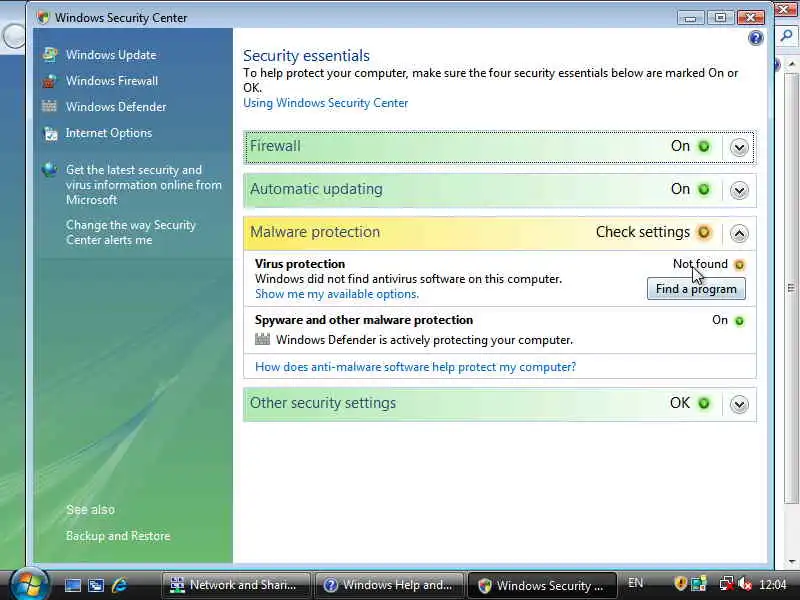Open Windows Update link
Viewport: 800px width, 600px height.
point(111,55)
